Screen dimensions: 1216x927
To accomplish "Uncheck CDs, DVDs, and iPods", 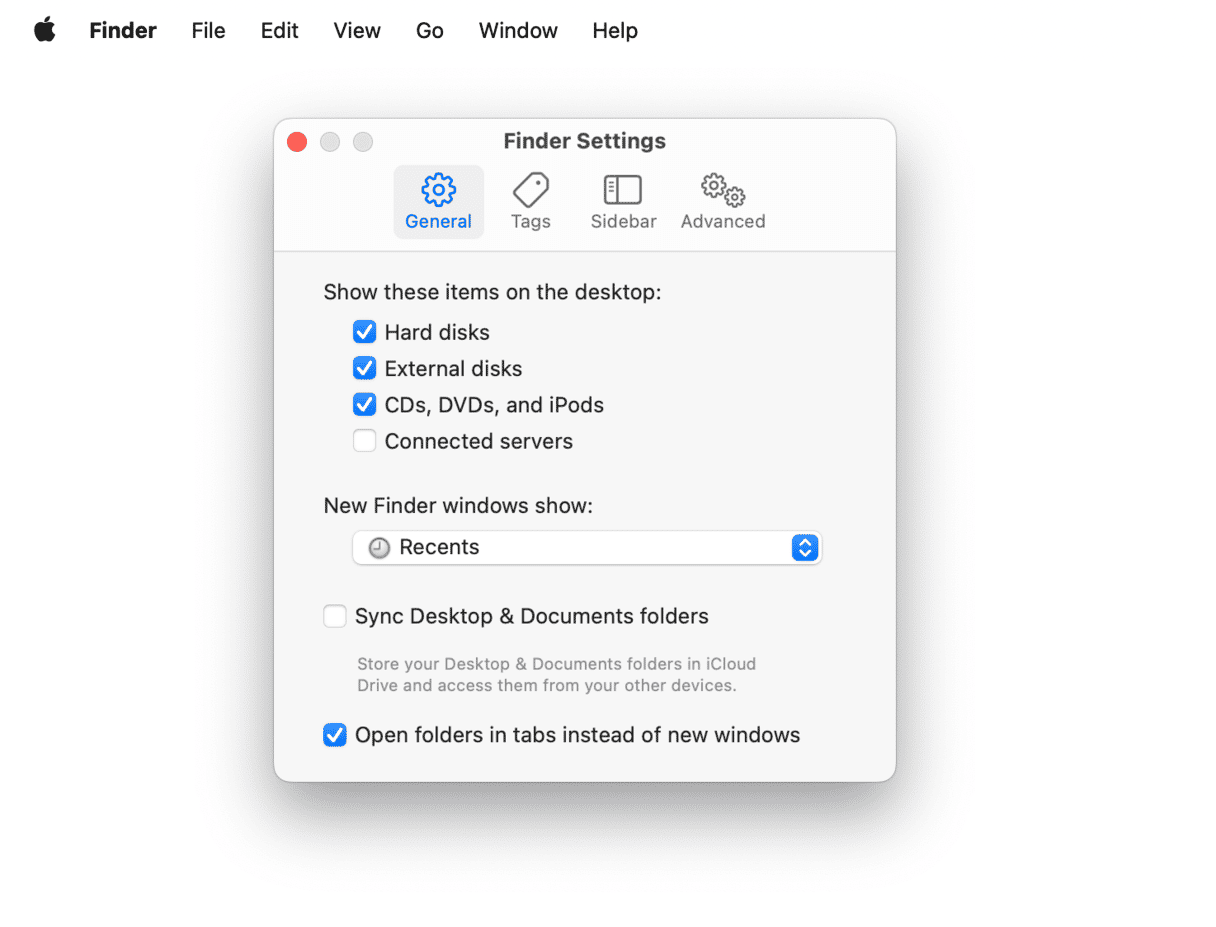I will [x=365, y=405].
